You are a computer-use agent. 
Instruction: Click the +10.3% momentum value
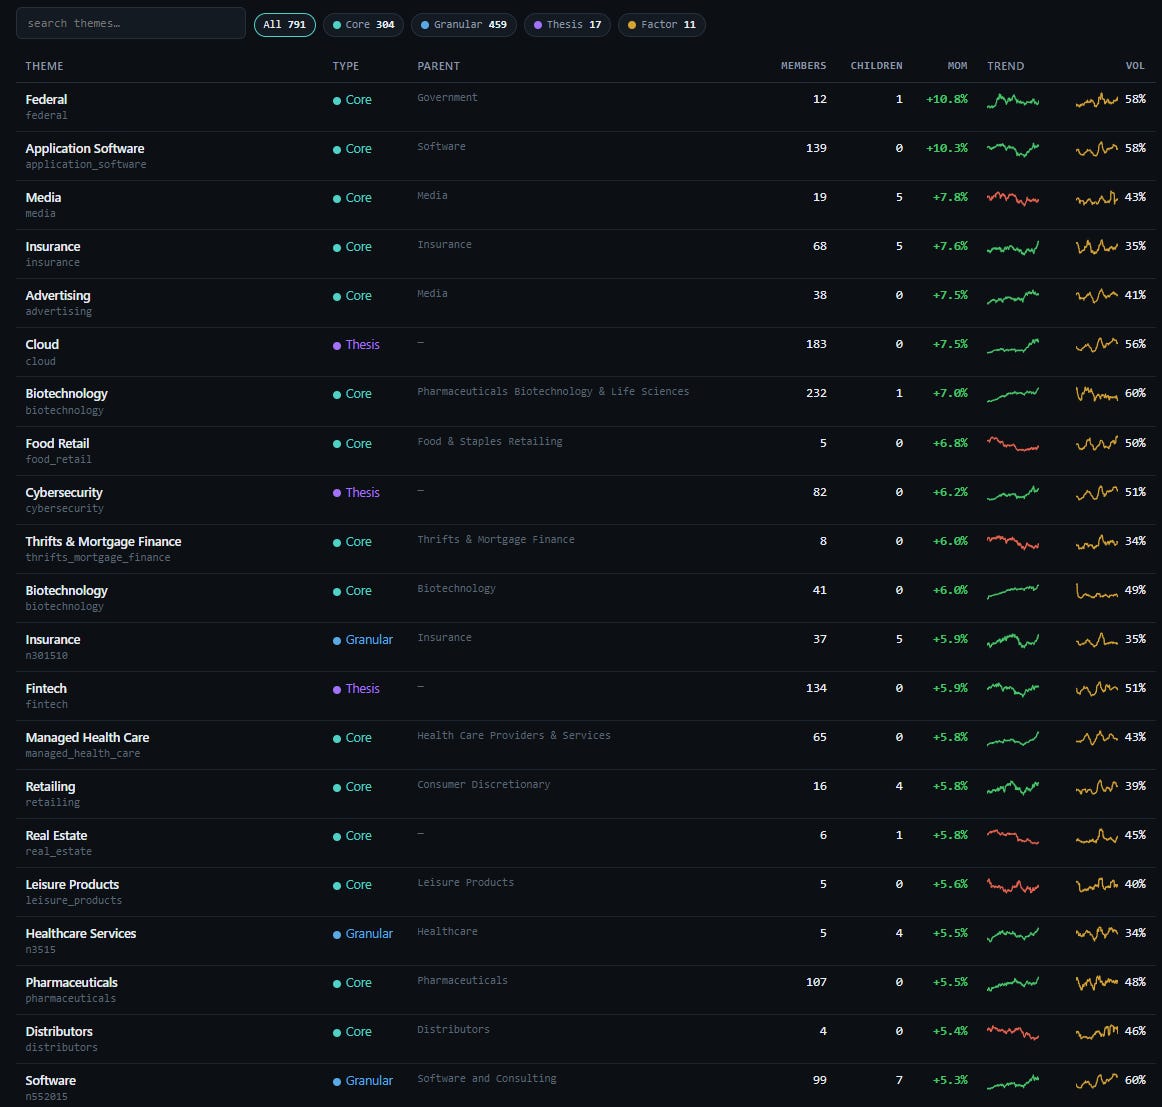946,147
